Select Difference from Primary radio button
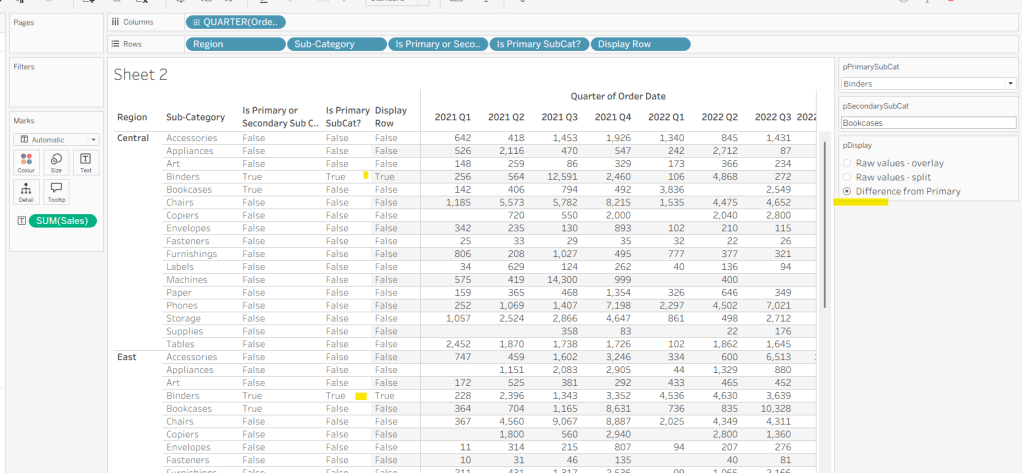The width and height of the screenshot is (1022, 473). [848, 190]
